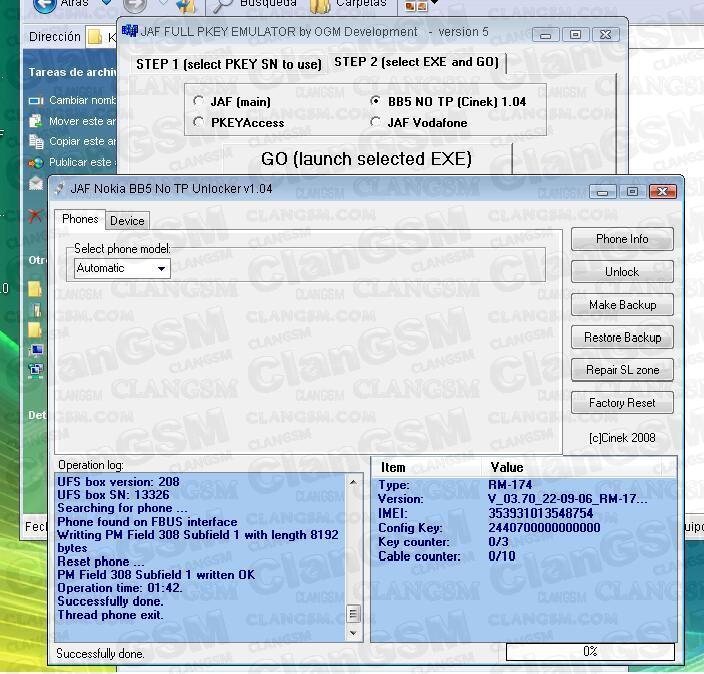704x674 pixels.
Task: Select the IMEI value 353931013548754
Action: pyautogui.click(x=541, y=513)
